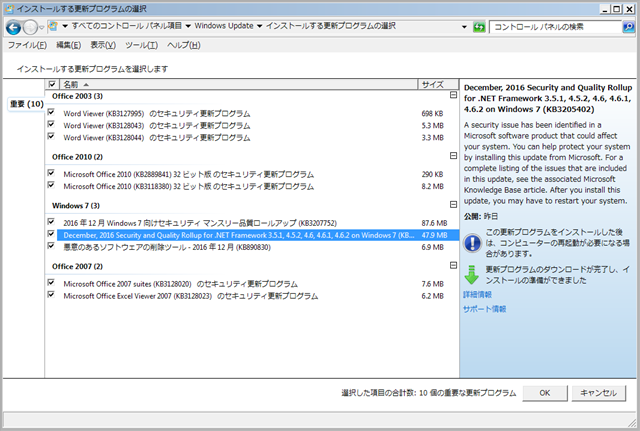The height and width of the screenshot is (431, 640).
Task: Open the recent pages arrow next to Forward
Action: (x=41, y=28)
